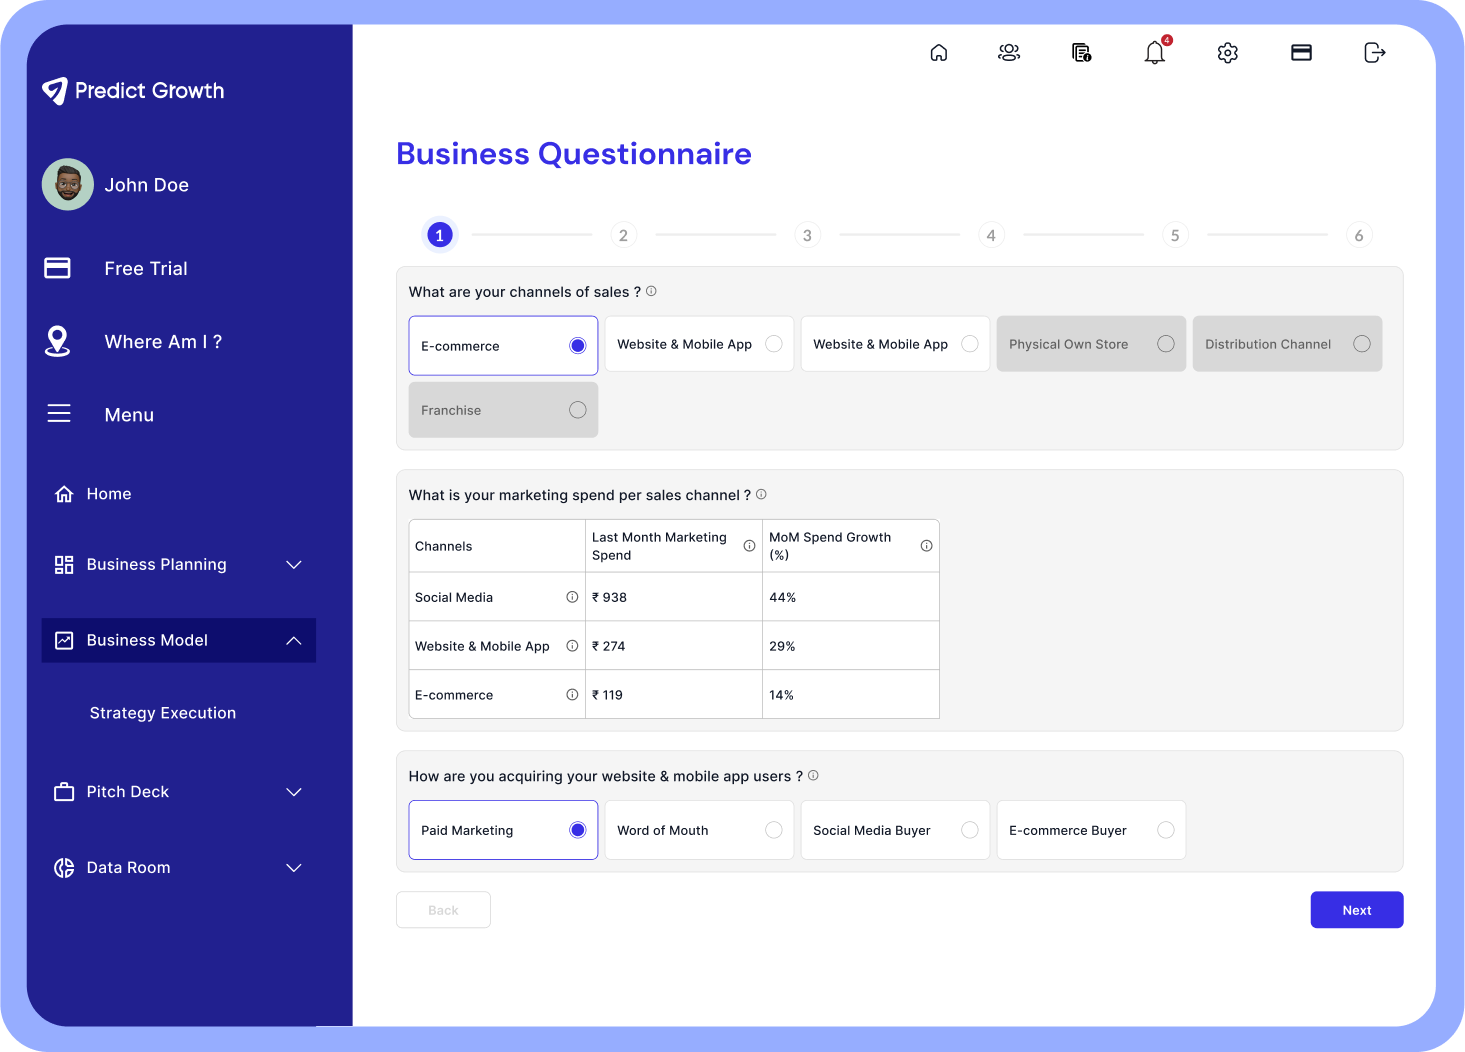Open notifications bell icon
This screenshot has width=1465, height=1052.
(1155, 53)
